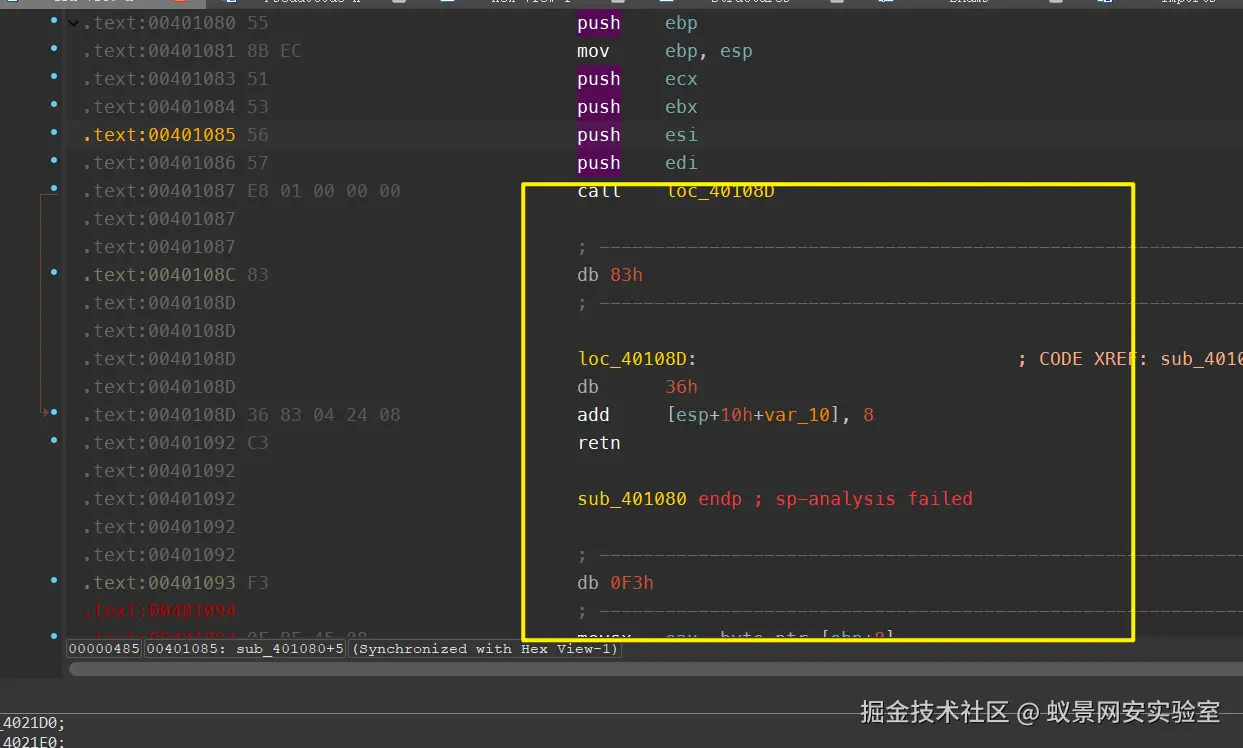Click 'sub_401080 endp' line

[x=660, y=499]
